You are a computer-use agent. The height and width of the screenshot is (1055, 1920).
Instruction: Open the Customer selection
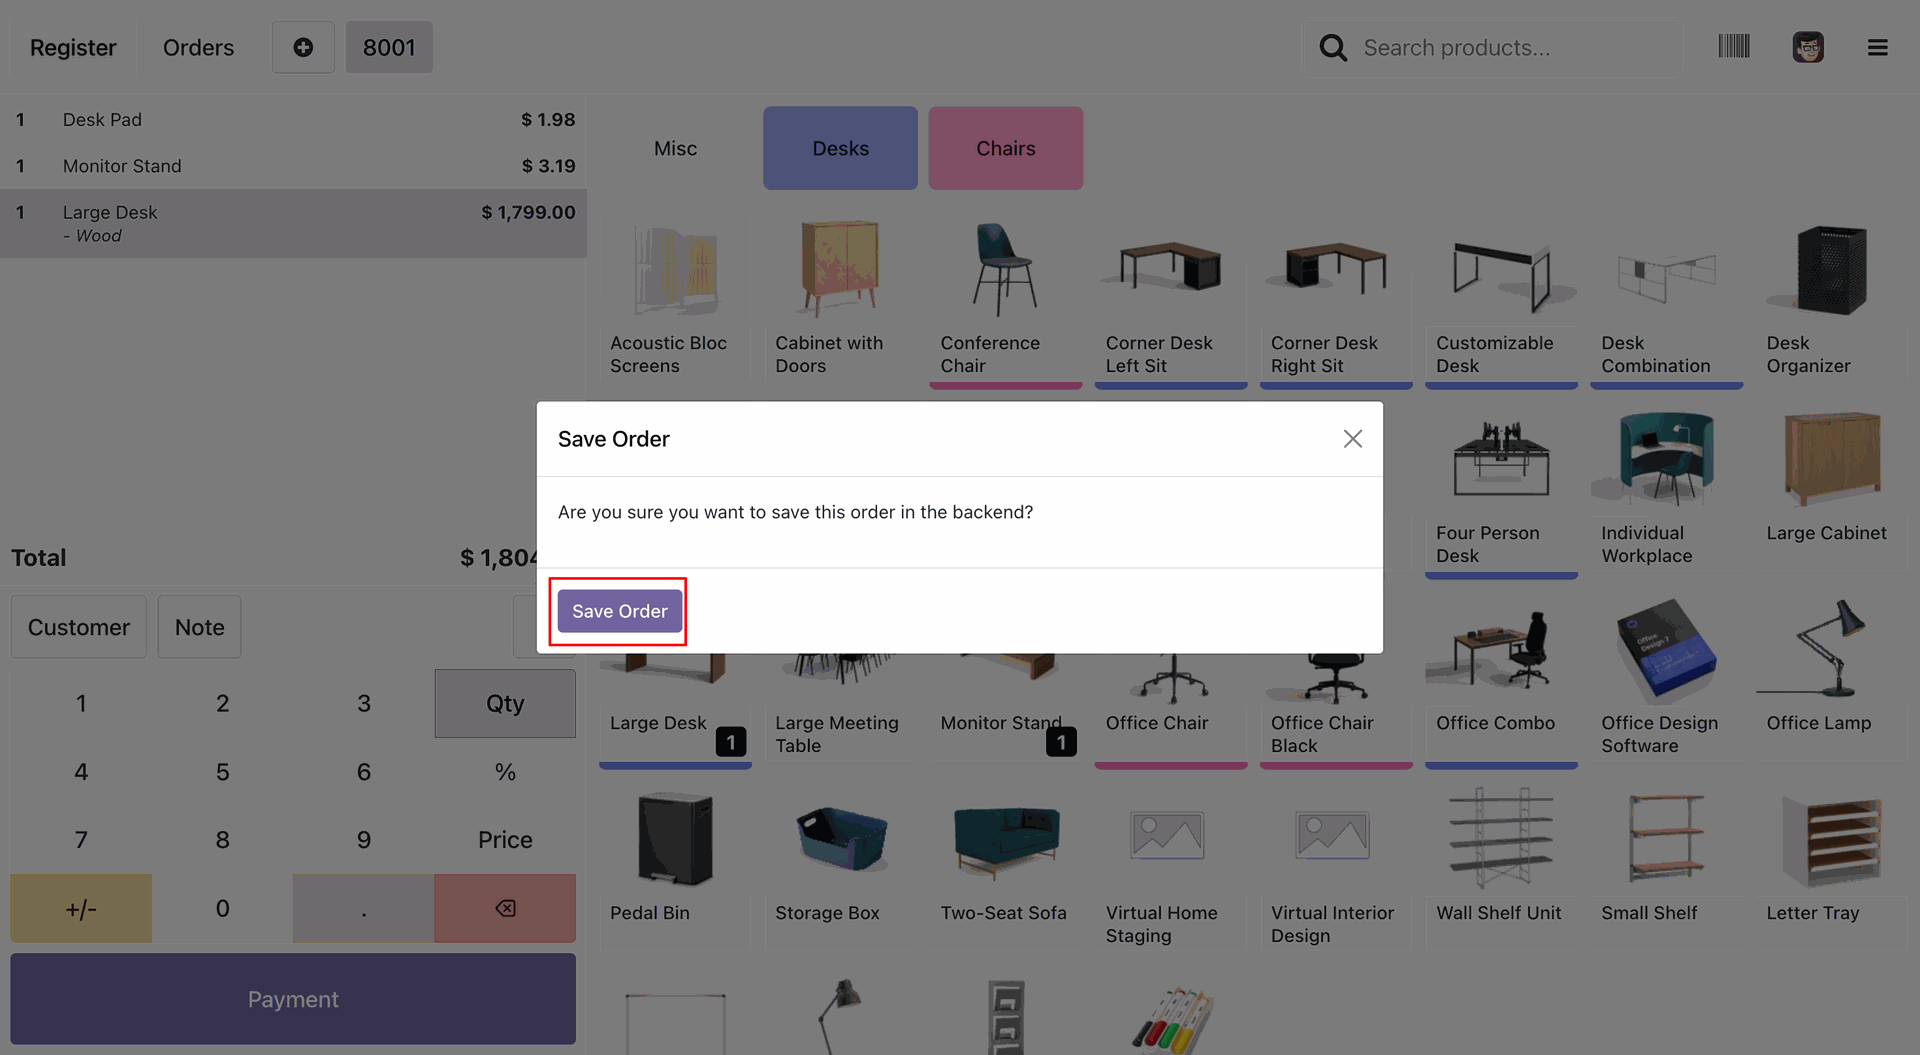coord(79,627)
